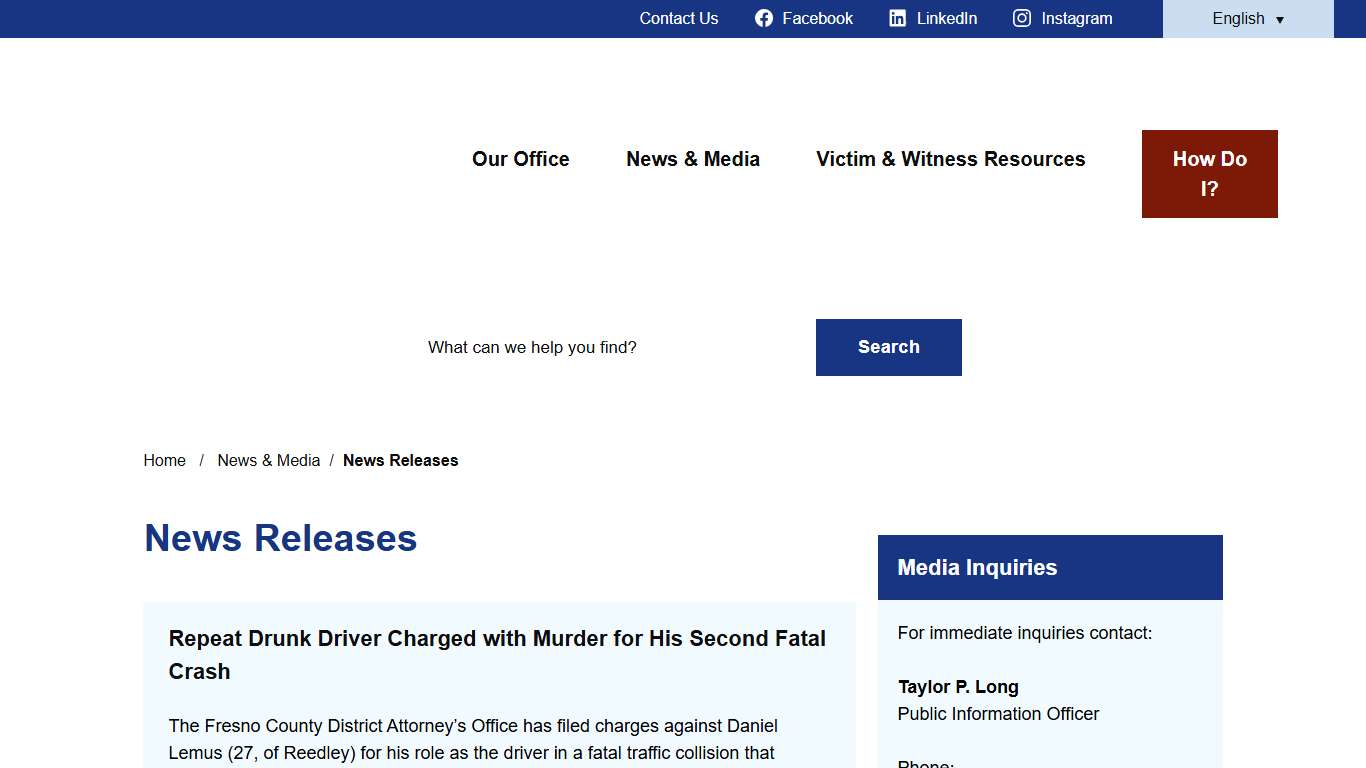Screen dimensions: 1366x768
Task: Open the English language selector
Action: pyautogui.click(x=1238, y=18)
